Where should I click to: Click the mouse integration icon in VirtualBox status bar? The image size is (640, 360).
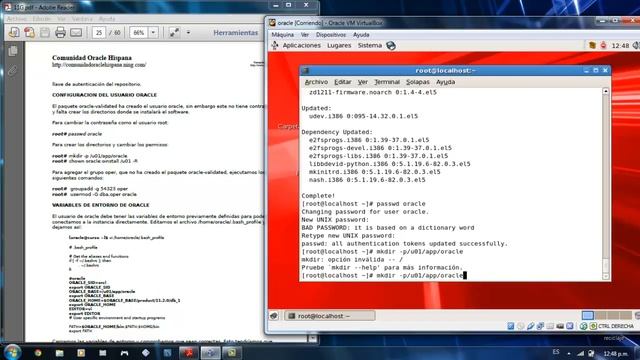584,326
